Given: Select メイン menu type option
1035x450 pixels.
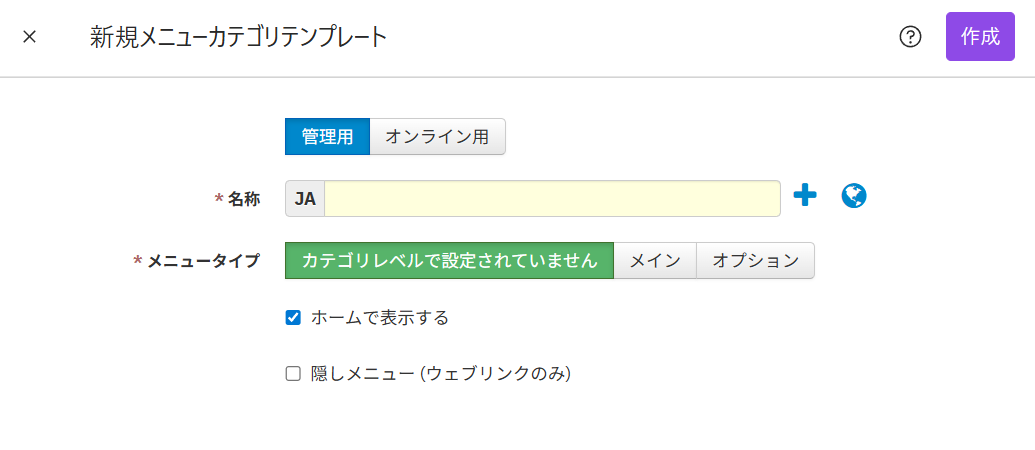Looking at the screenshot, I should (x=655, y=261).
